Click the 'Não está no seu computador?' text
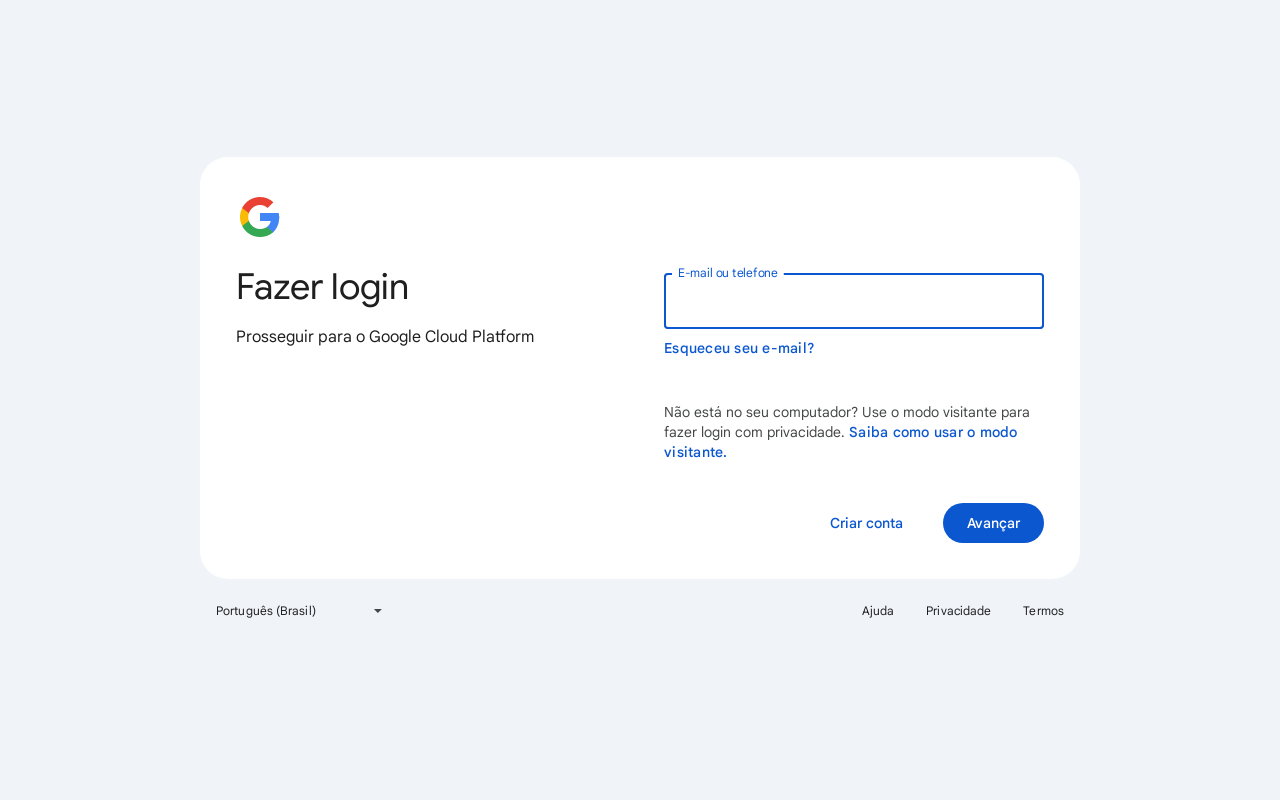This screenshot has height=800, width=1280. tap(761, 412)
